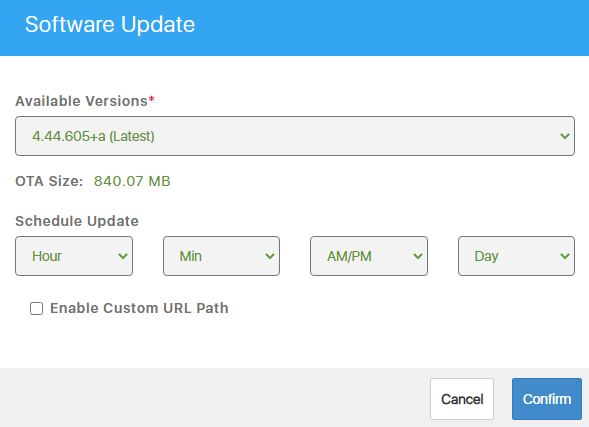
Task: Open the Day dropdown
Action: (517, 256)
